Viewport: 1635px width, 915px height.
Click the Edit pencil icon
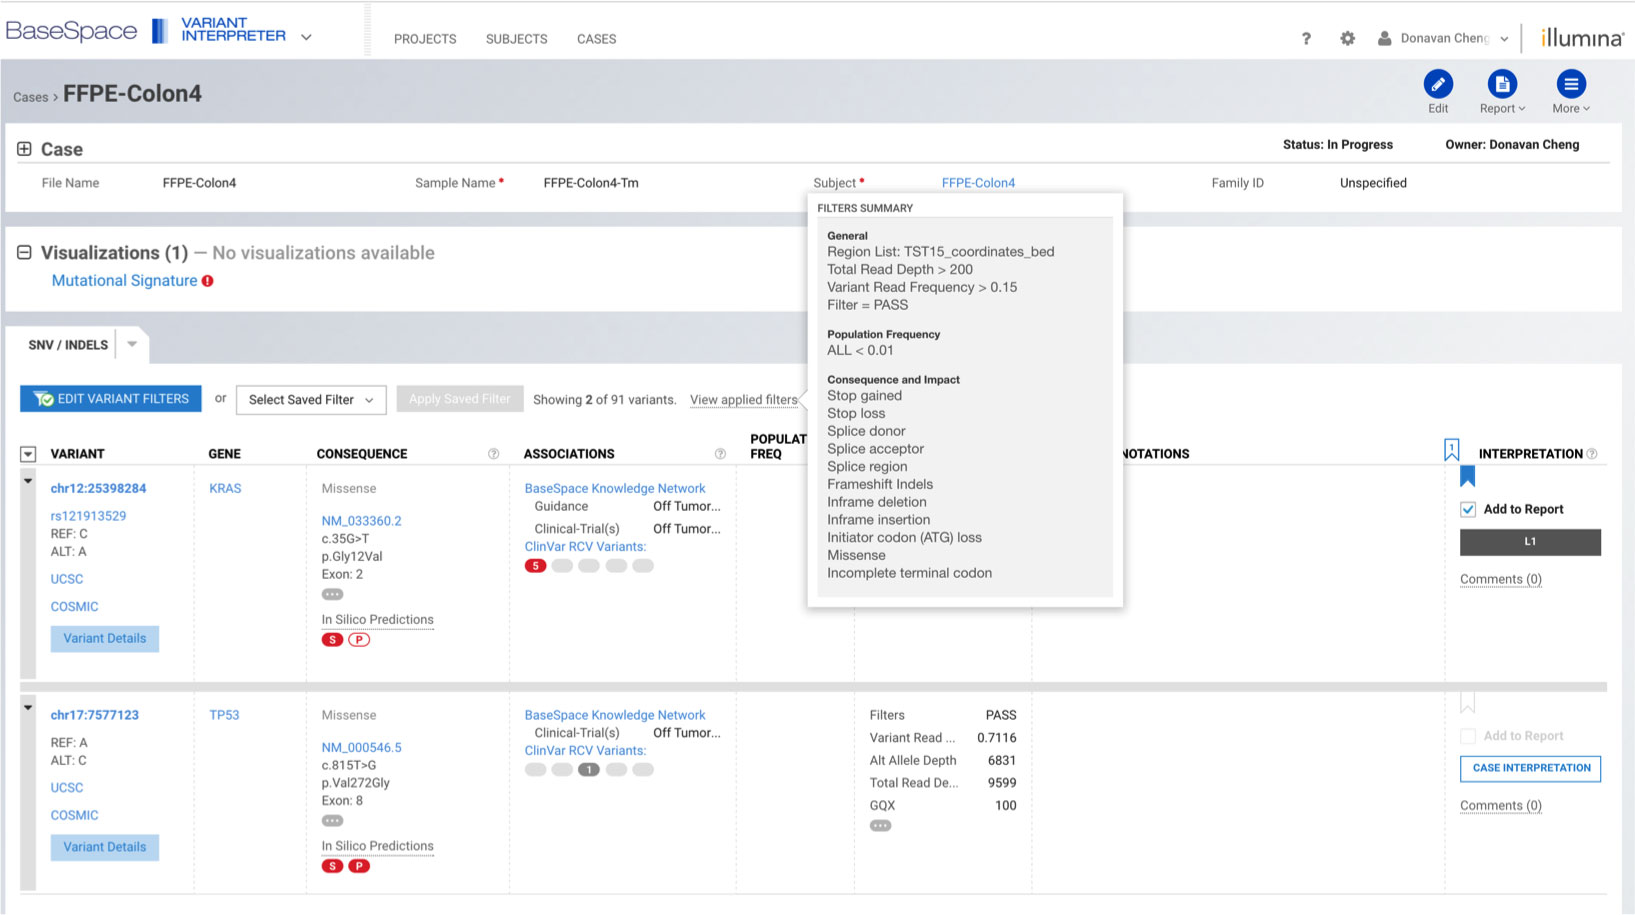click(x=1437, y=85)
